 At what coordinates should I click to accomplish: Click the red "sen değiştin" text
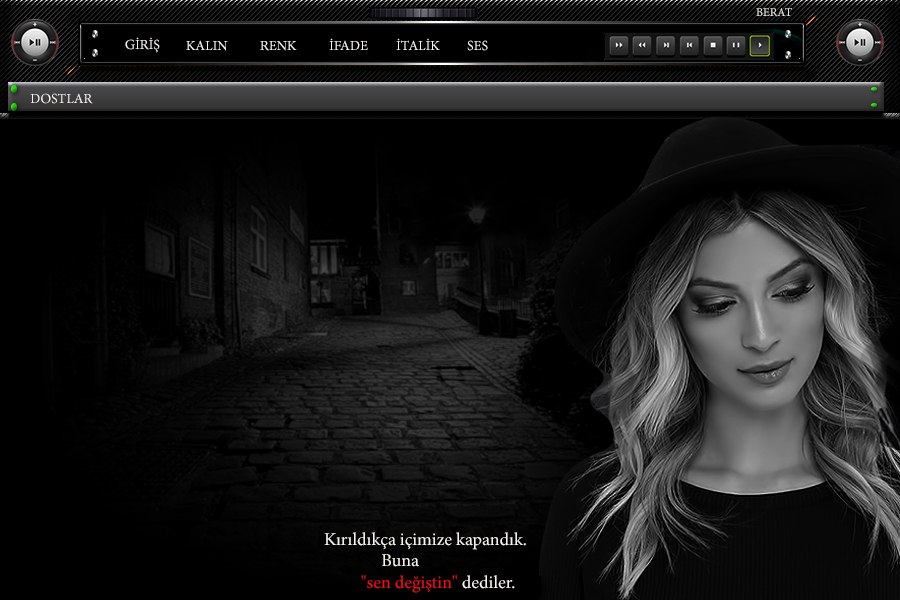[x=409, y=582]
